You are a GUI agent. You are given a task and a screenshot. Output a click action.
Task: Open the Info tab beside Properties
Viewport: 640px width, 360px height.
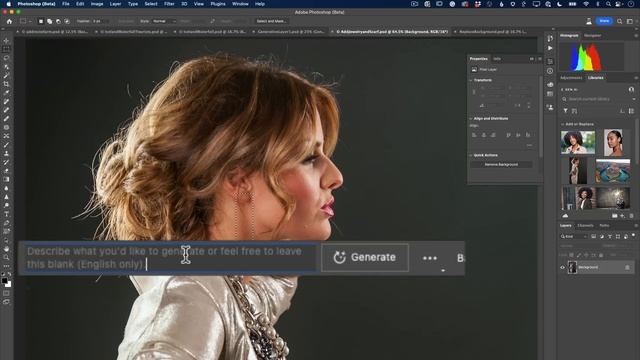pos(497,59)
